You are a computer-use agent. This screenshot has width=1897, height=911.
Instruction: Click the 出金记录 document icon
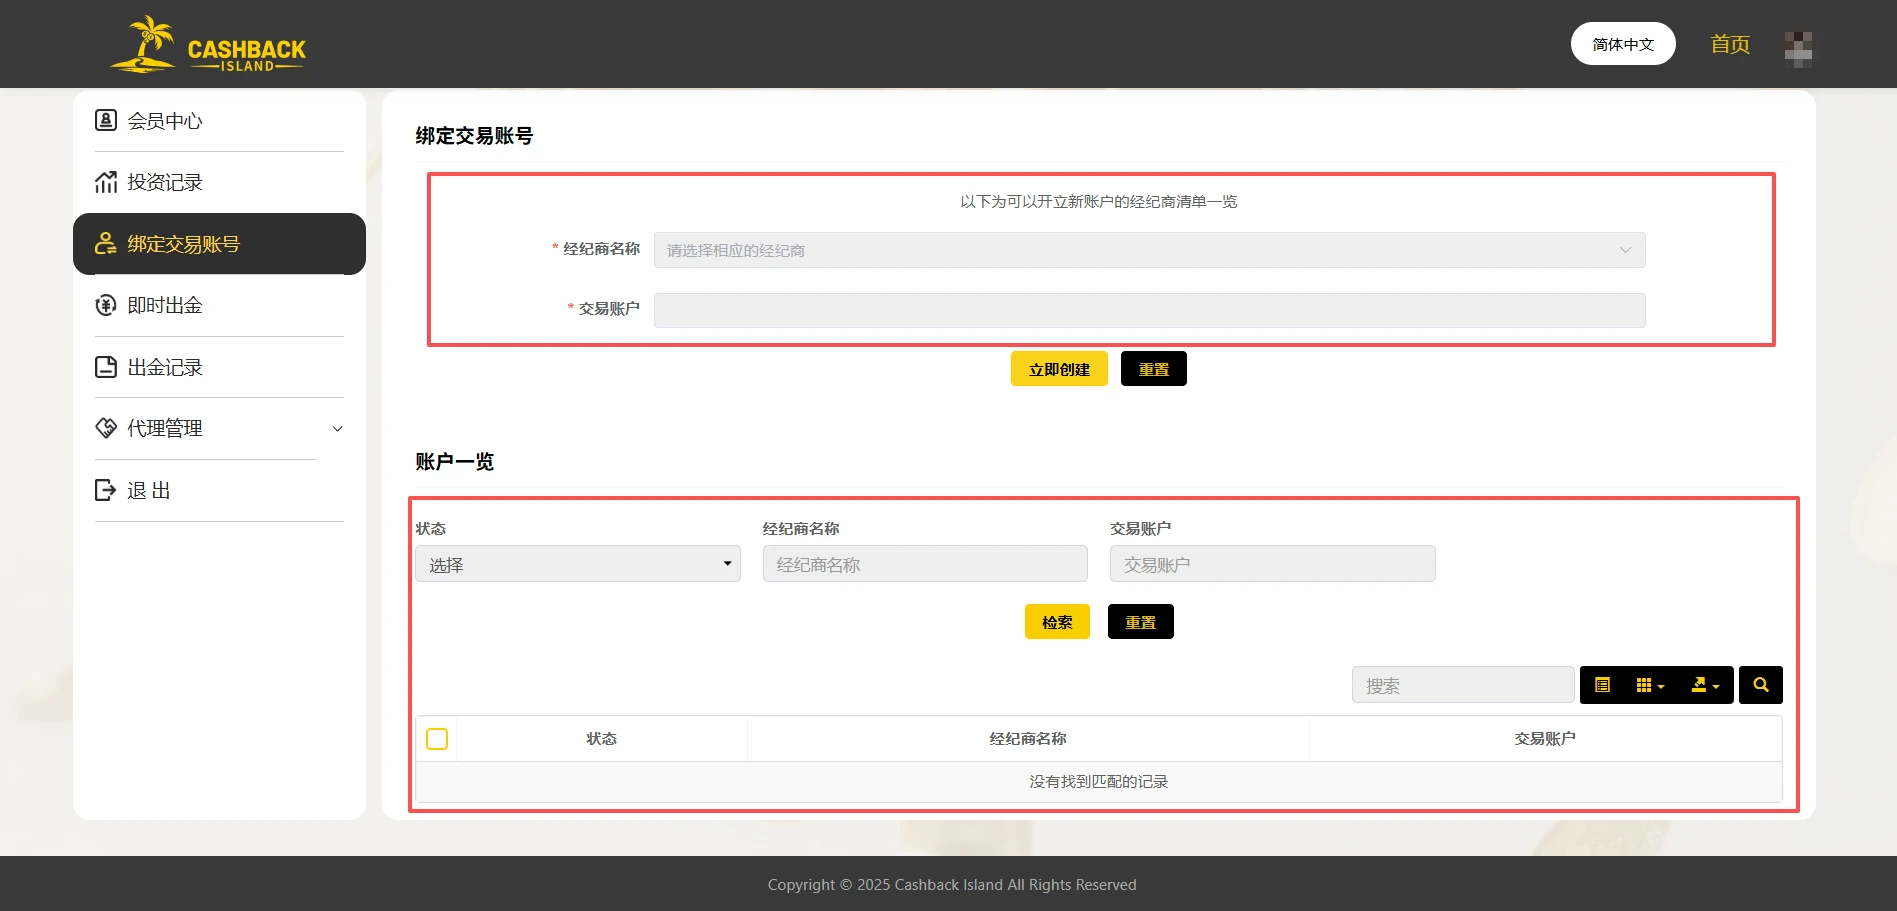coord(106,366)
